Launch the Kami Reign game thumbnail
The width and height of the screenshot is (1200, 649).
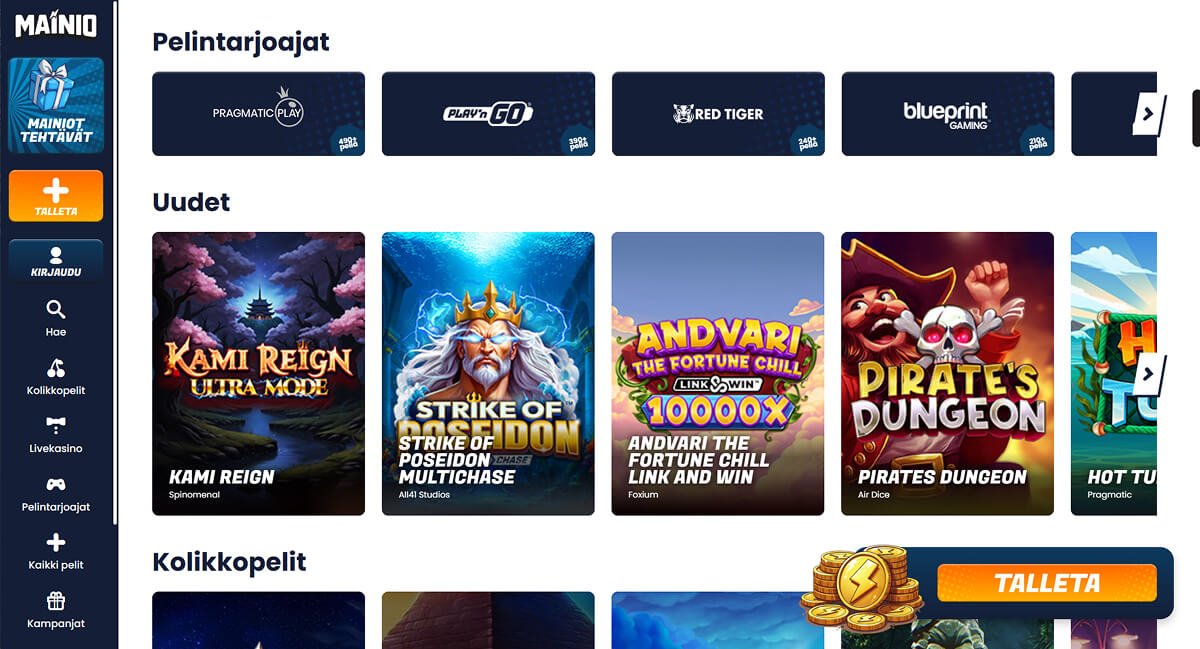point(258,374)
